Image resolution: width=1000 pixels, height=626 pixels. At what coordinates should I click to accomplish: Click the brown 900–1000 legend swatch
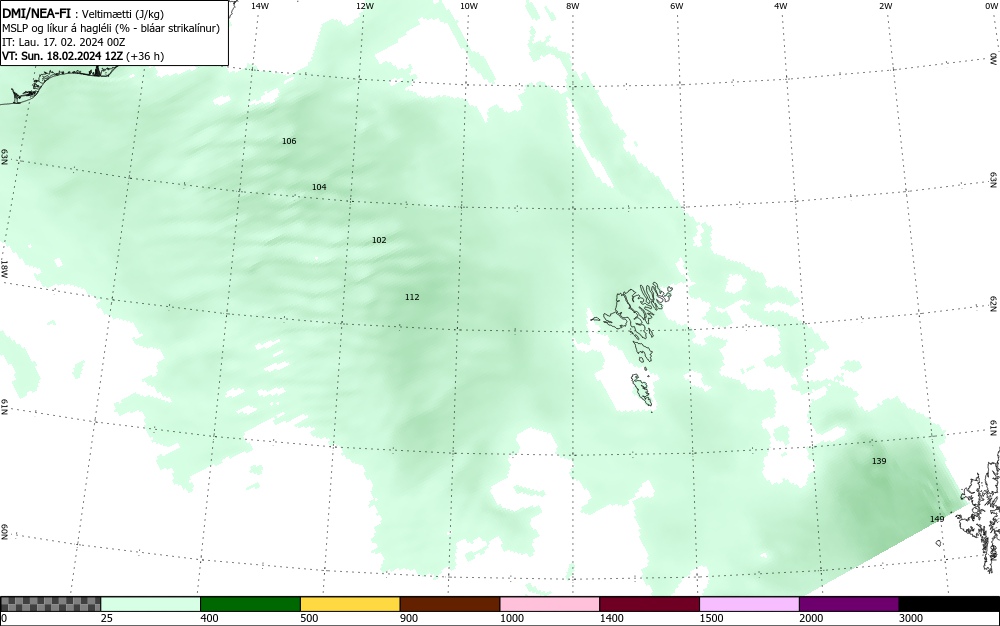450,604
